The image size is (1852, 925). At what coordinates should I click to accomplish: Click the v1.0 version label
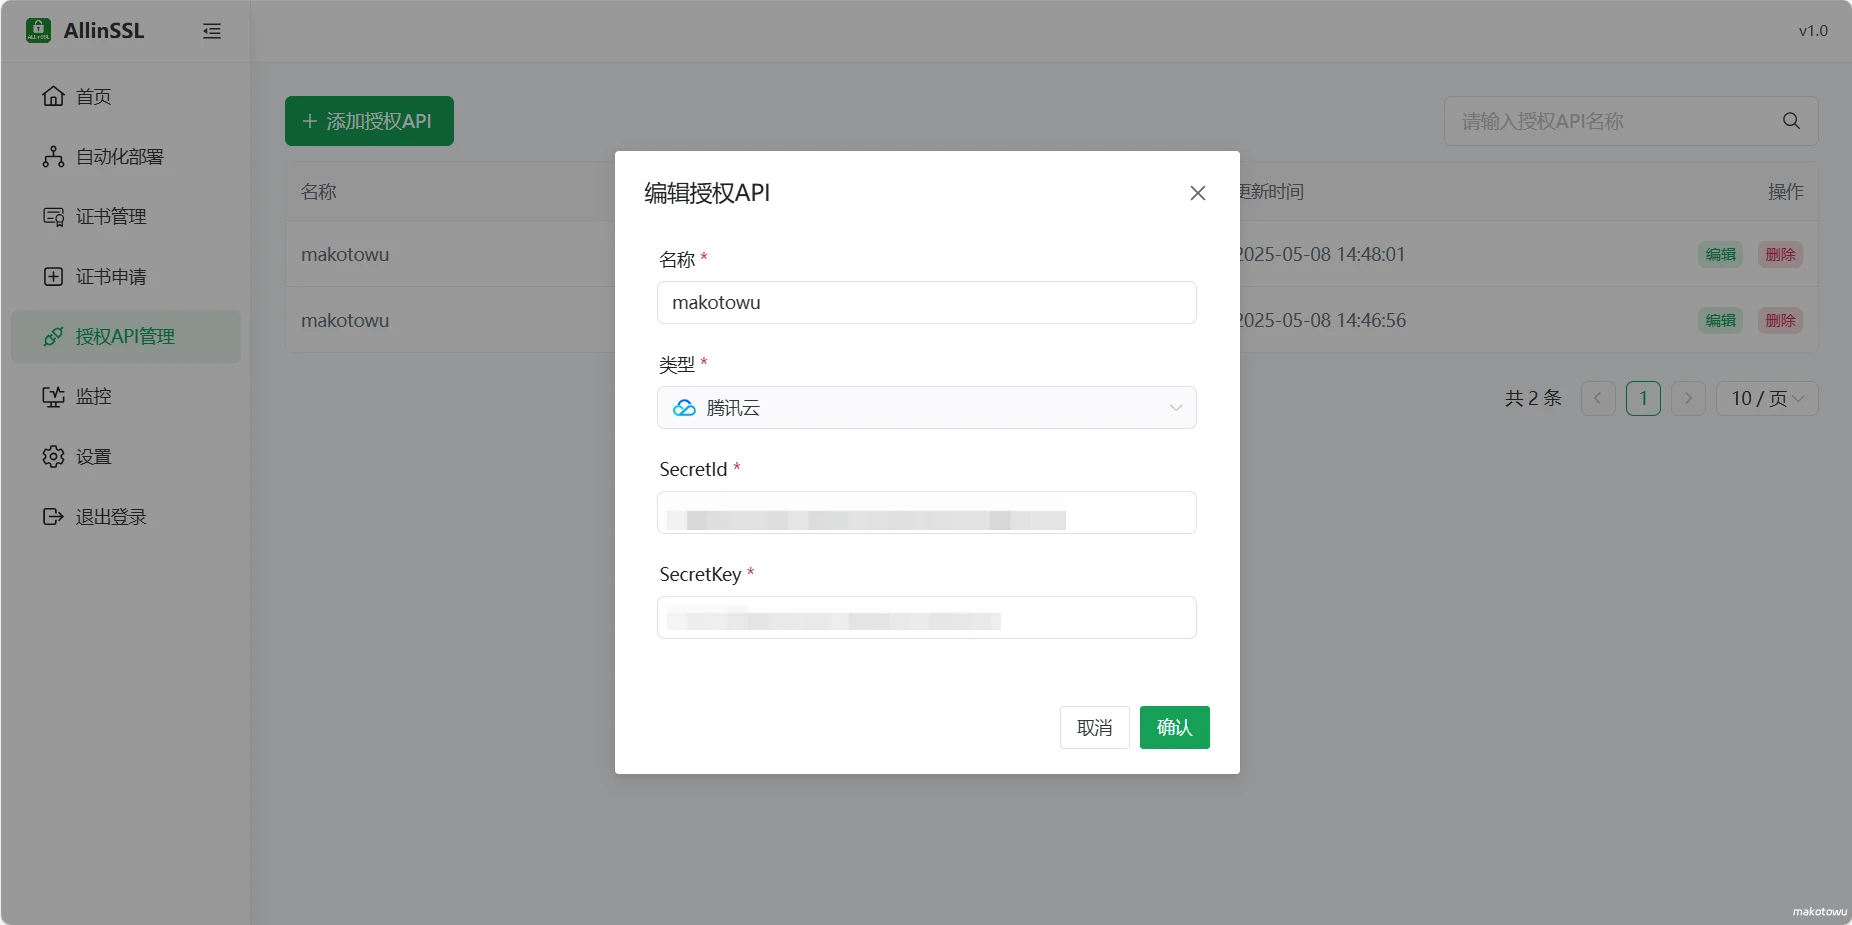(1813, 31)
